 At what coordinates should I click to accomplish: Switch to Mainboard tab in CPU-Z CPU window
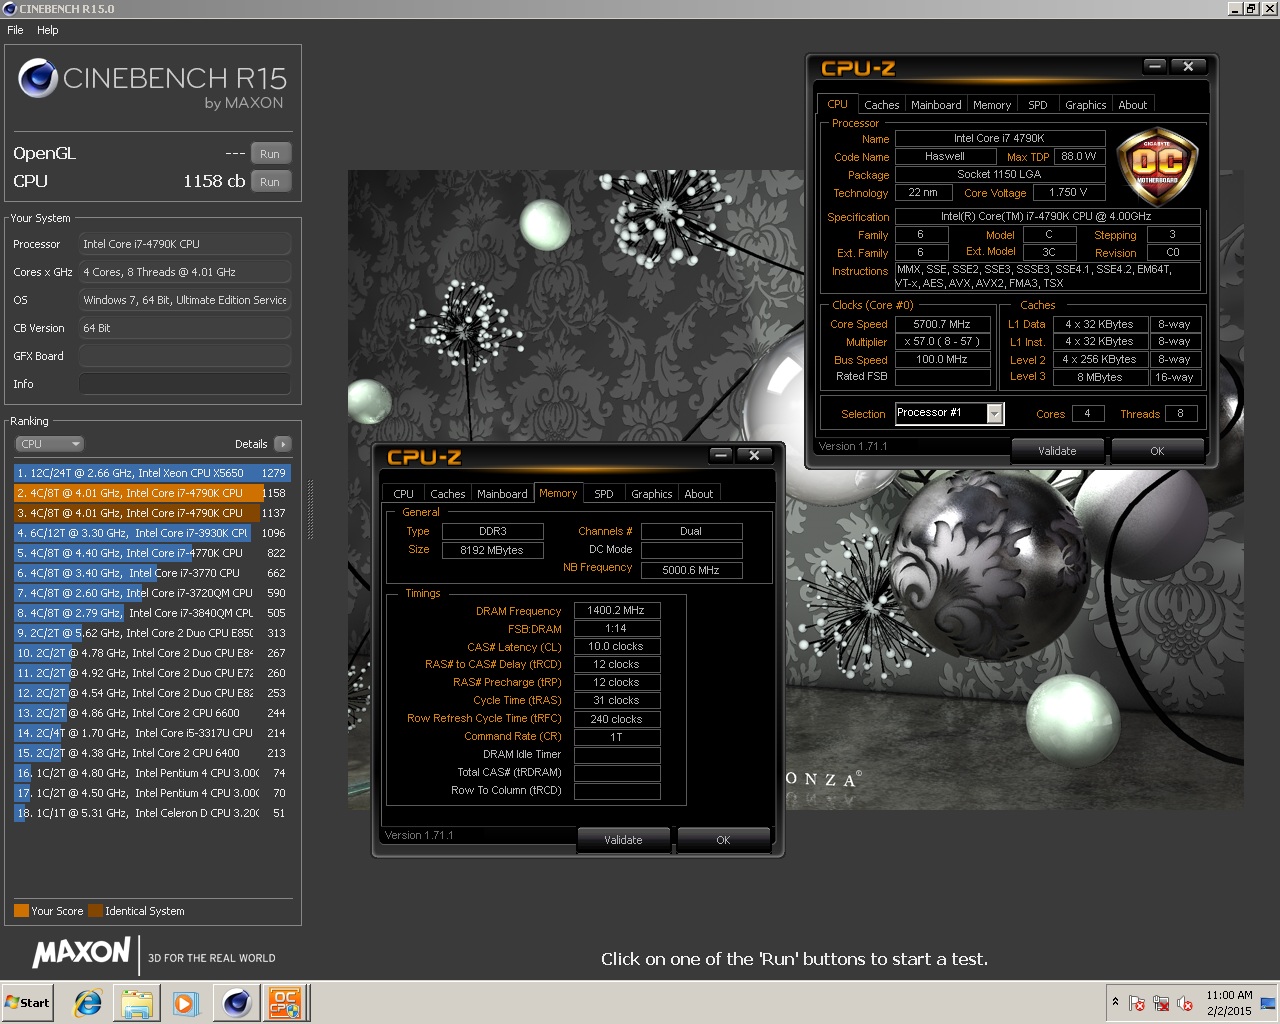pyautogui.click(x=936, y=105)
